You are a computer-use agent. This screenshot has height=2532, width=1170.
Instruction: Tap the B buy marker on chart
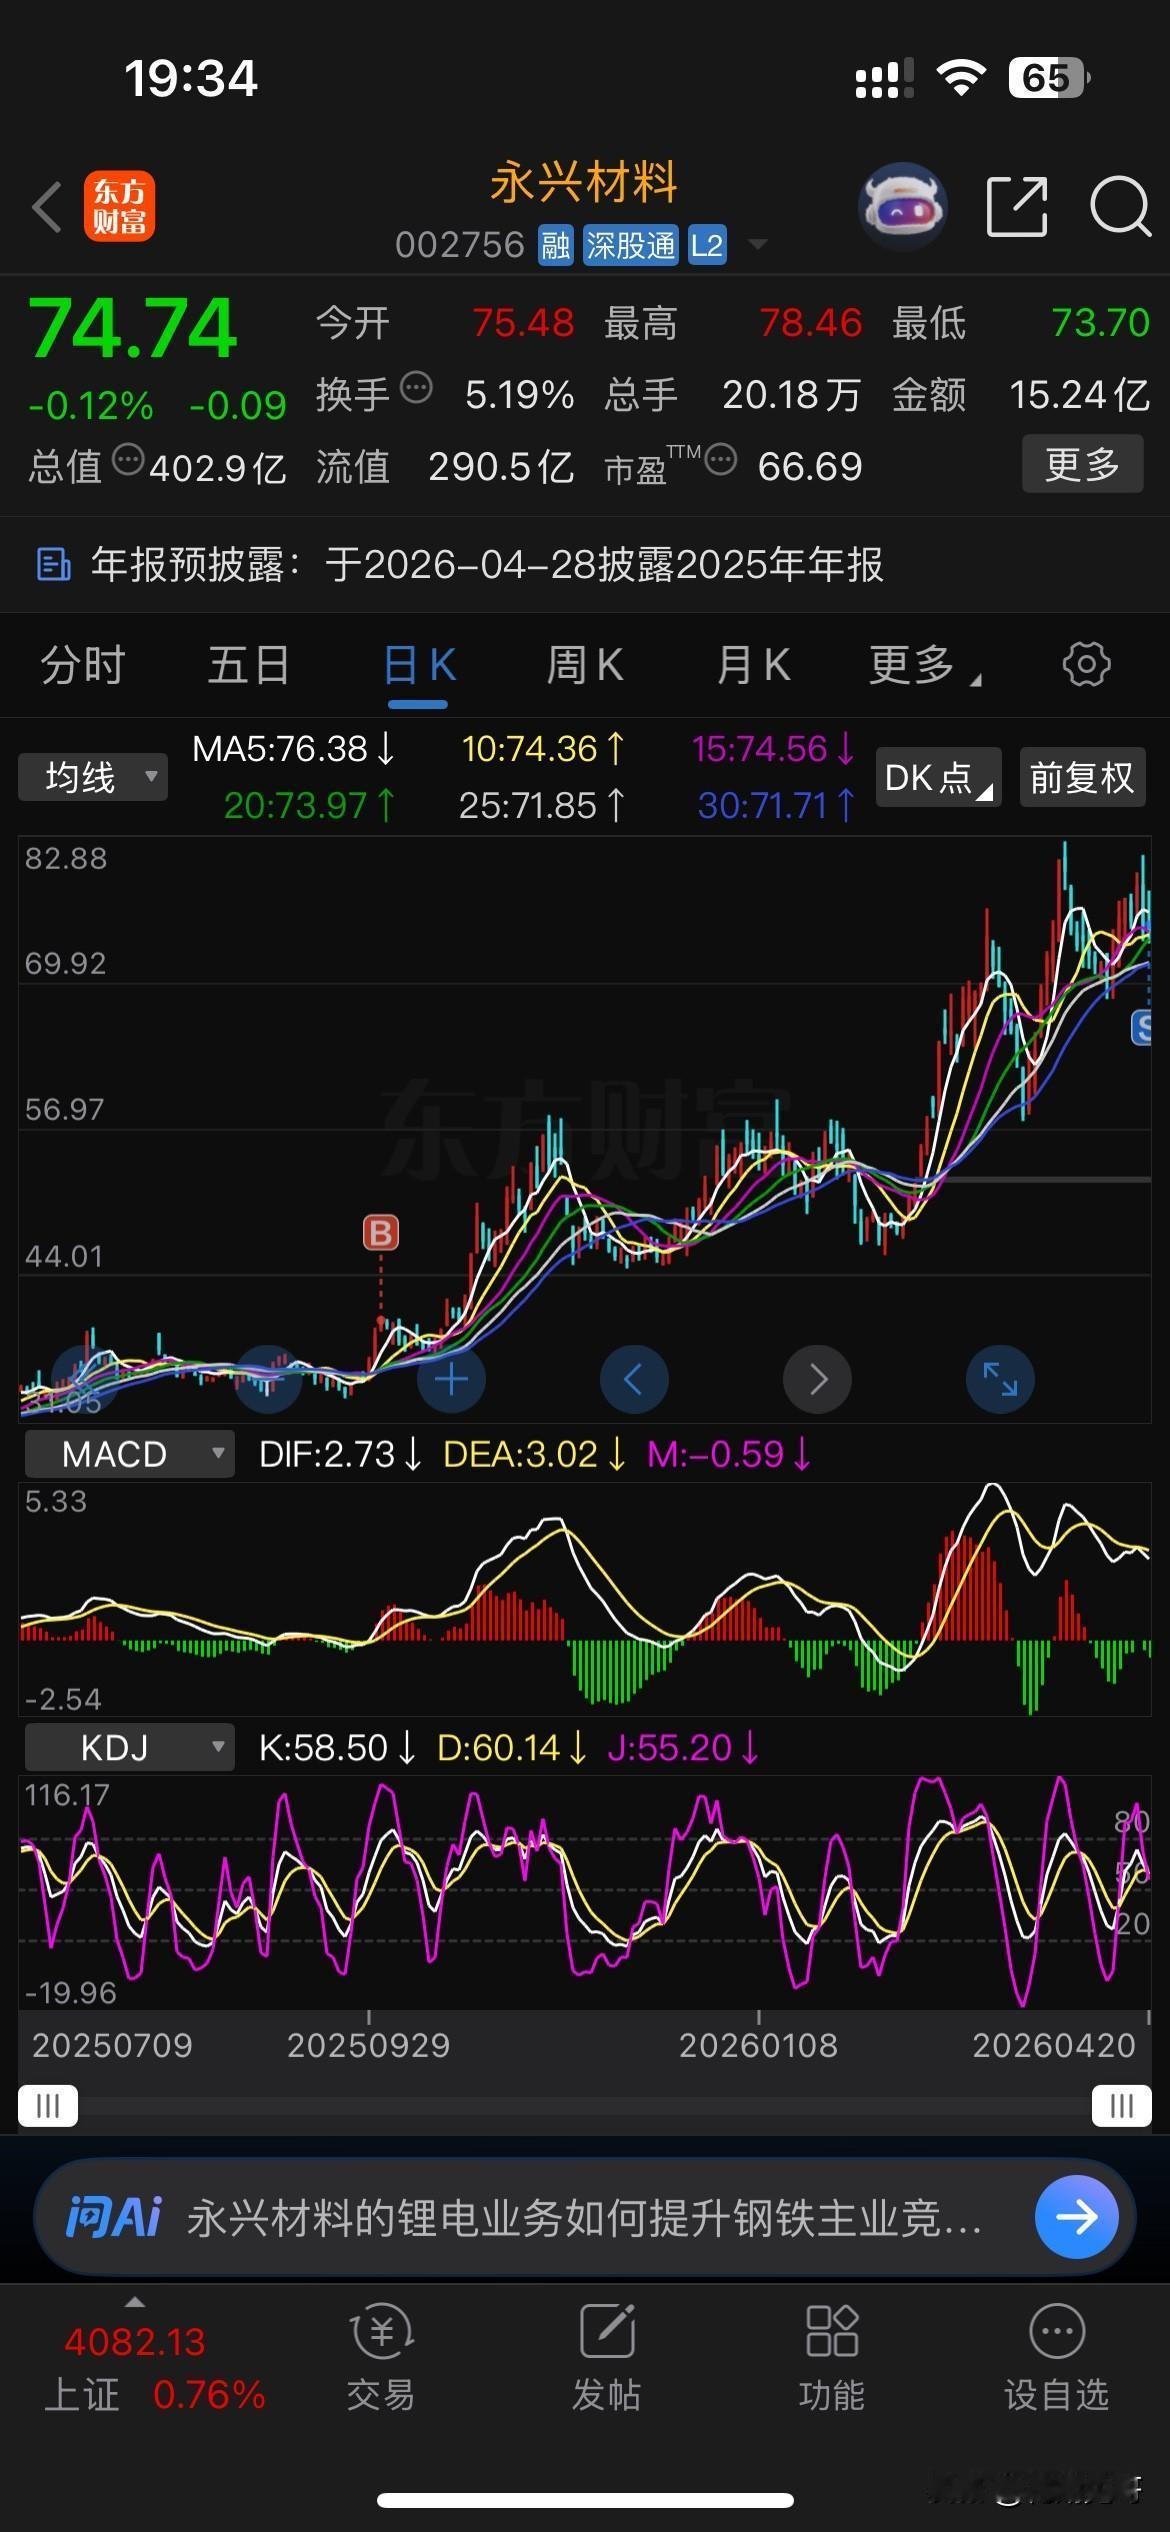381,1232
